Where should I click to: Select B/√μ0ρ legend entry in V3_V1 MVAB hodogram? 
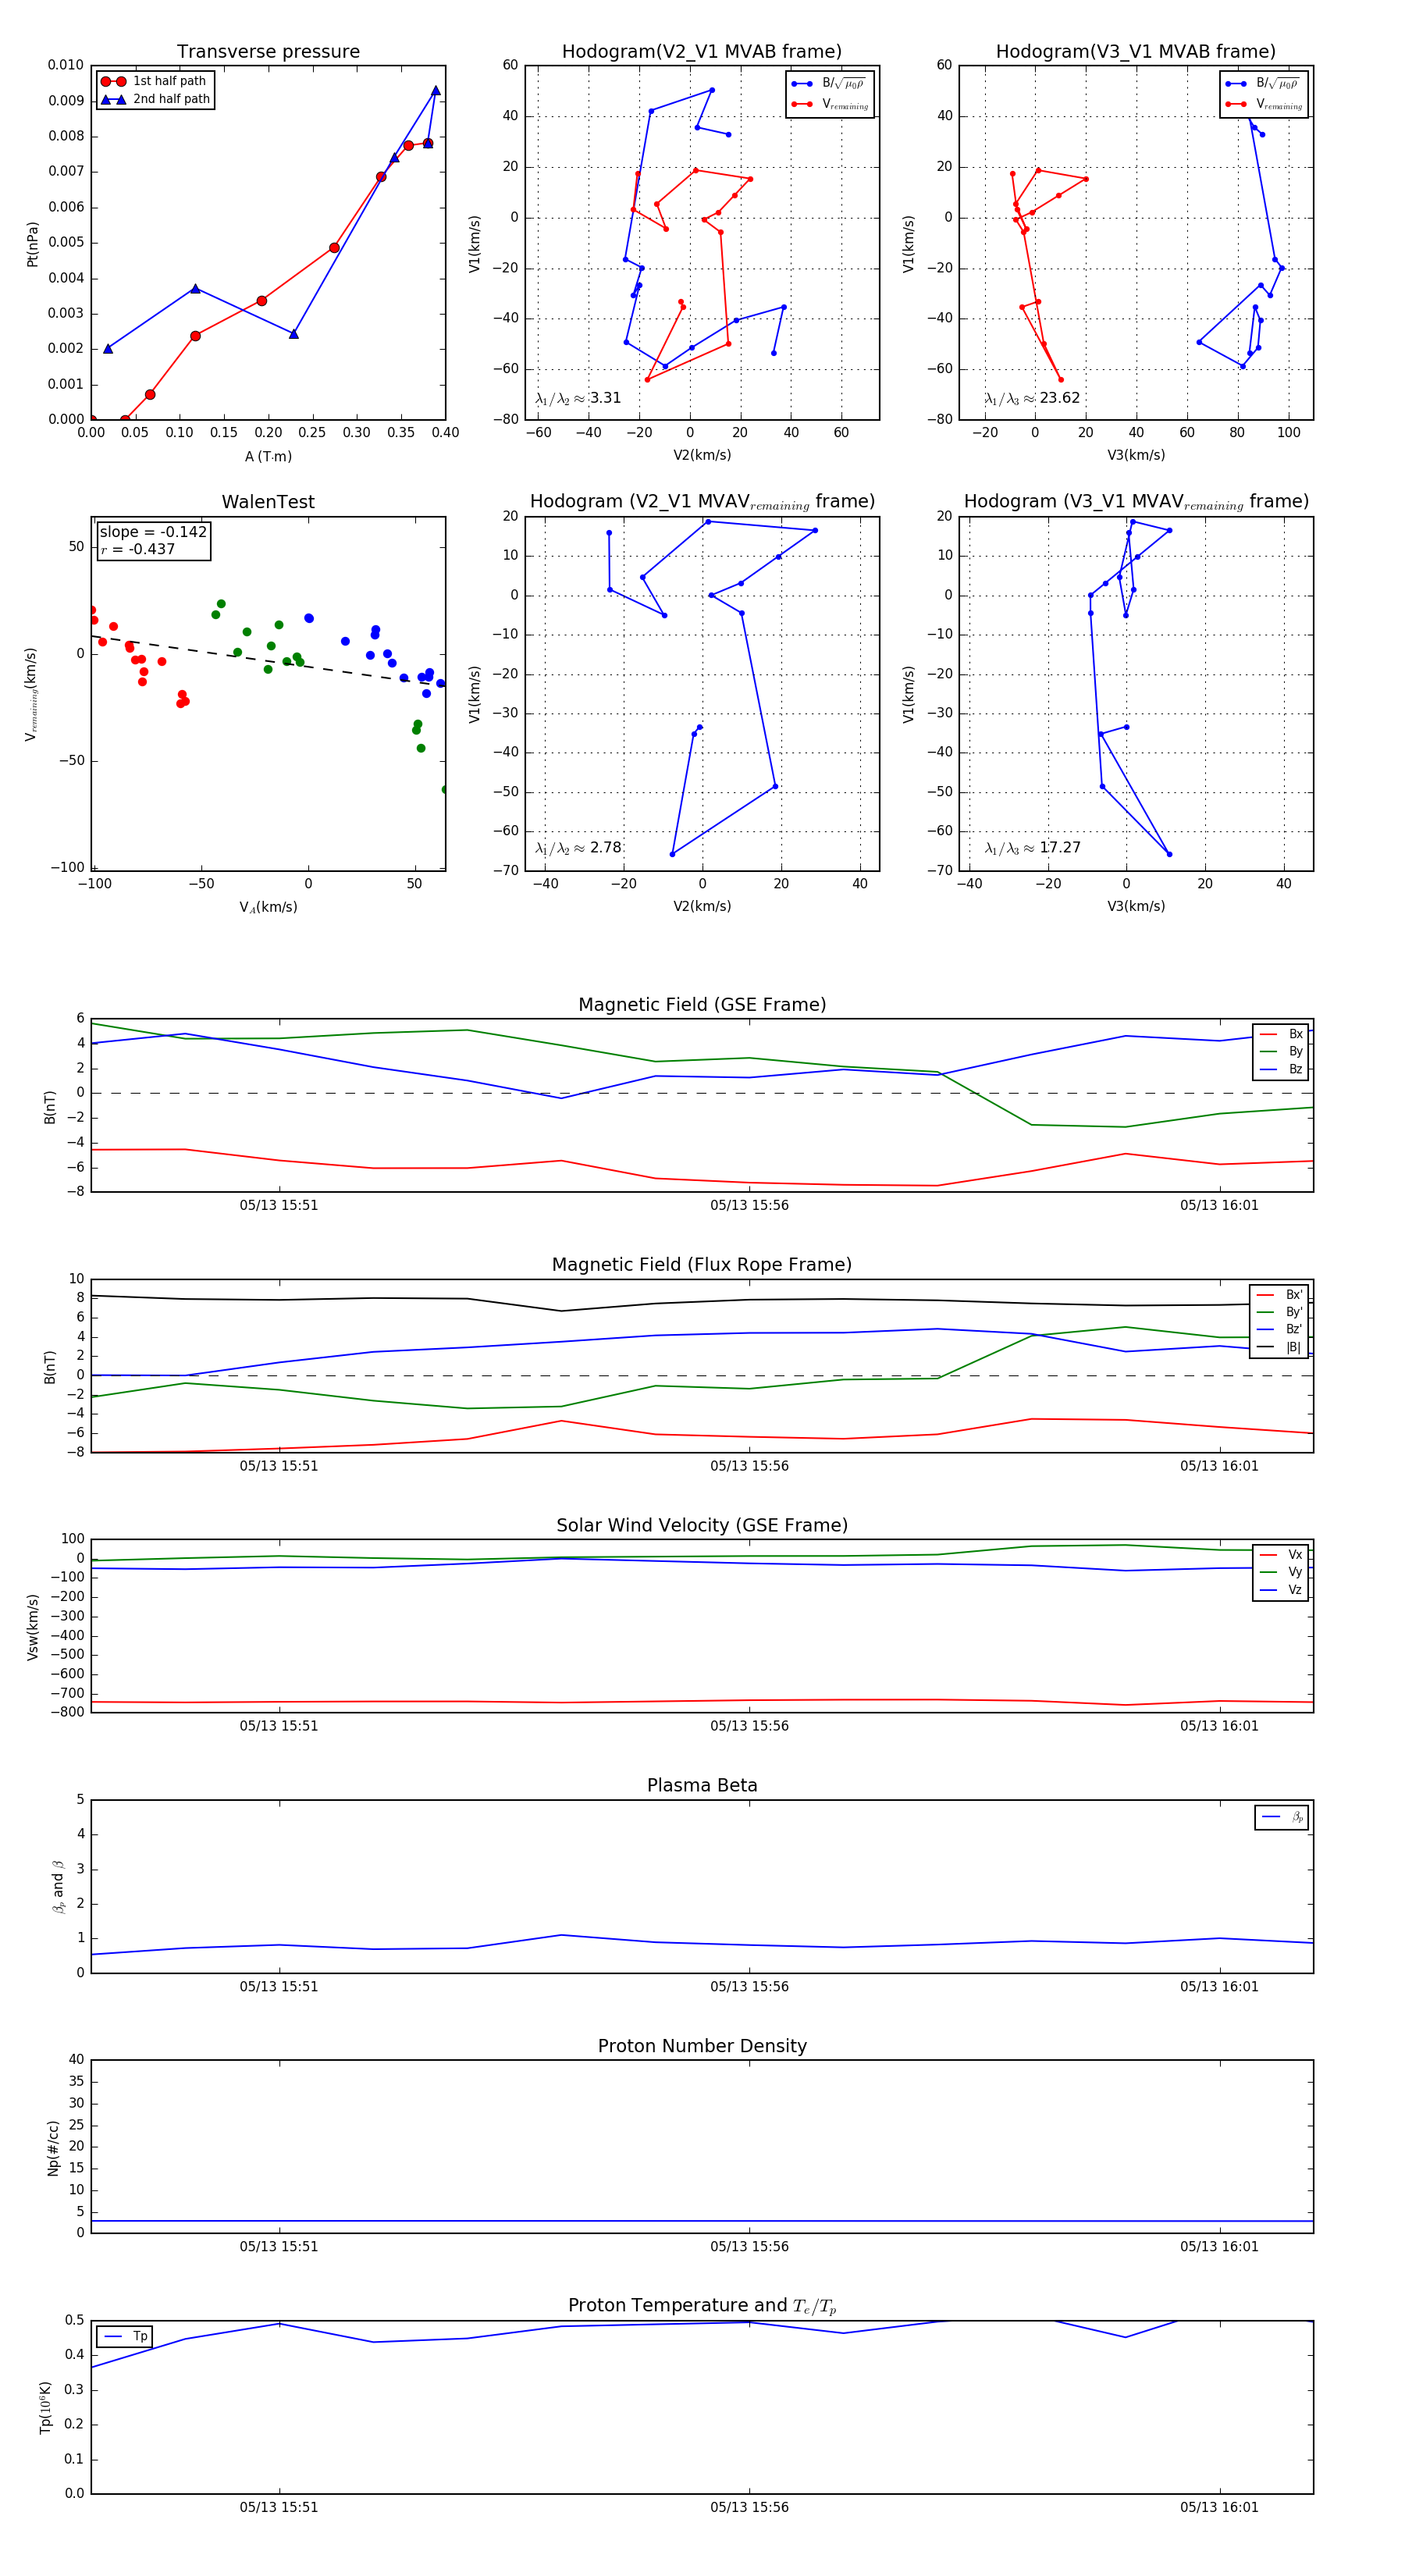pos(1264,83)
